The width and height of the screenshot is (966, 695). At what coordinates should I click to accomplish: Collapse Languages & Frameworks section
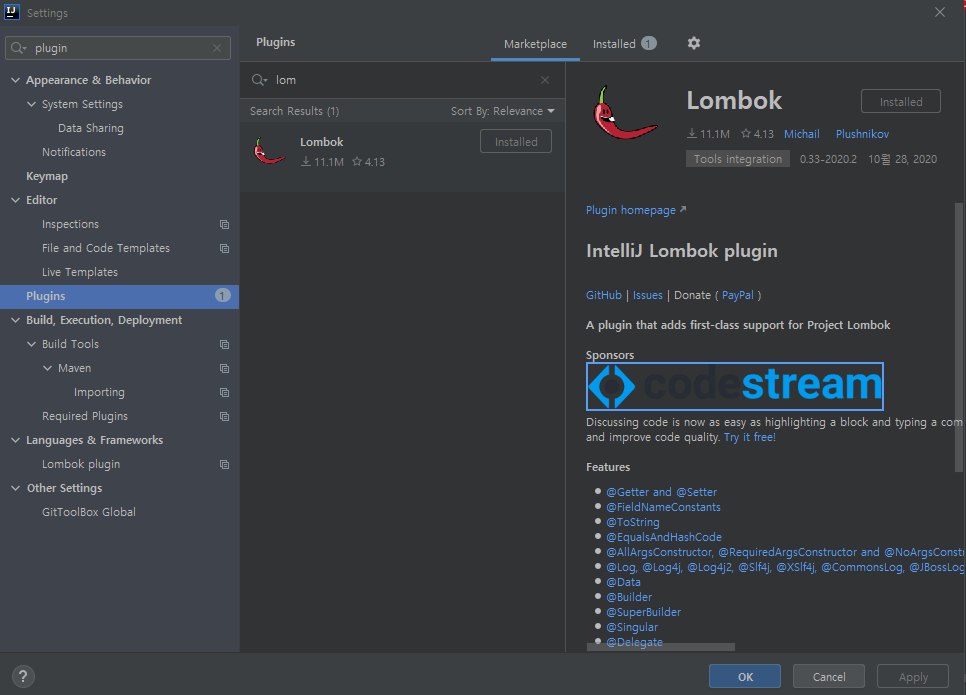[15, 441]
